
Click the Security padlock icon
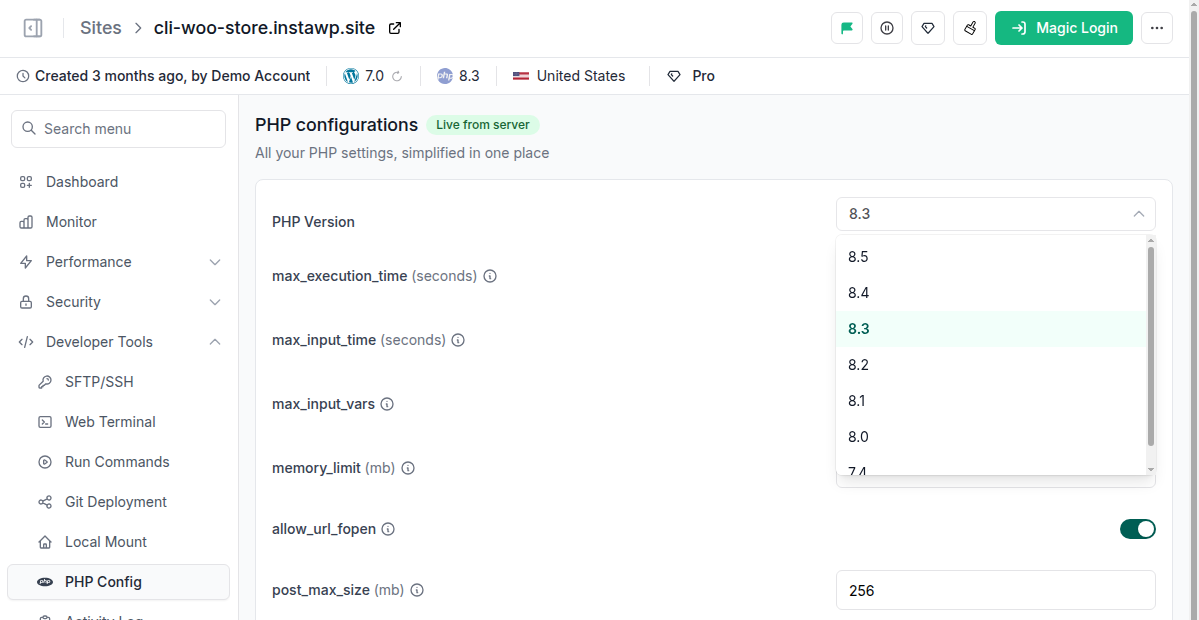(x=26, y=302)
